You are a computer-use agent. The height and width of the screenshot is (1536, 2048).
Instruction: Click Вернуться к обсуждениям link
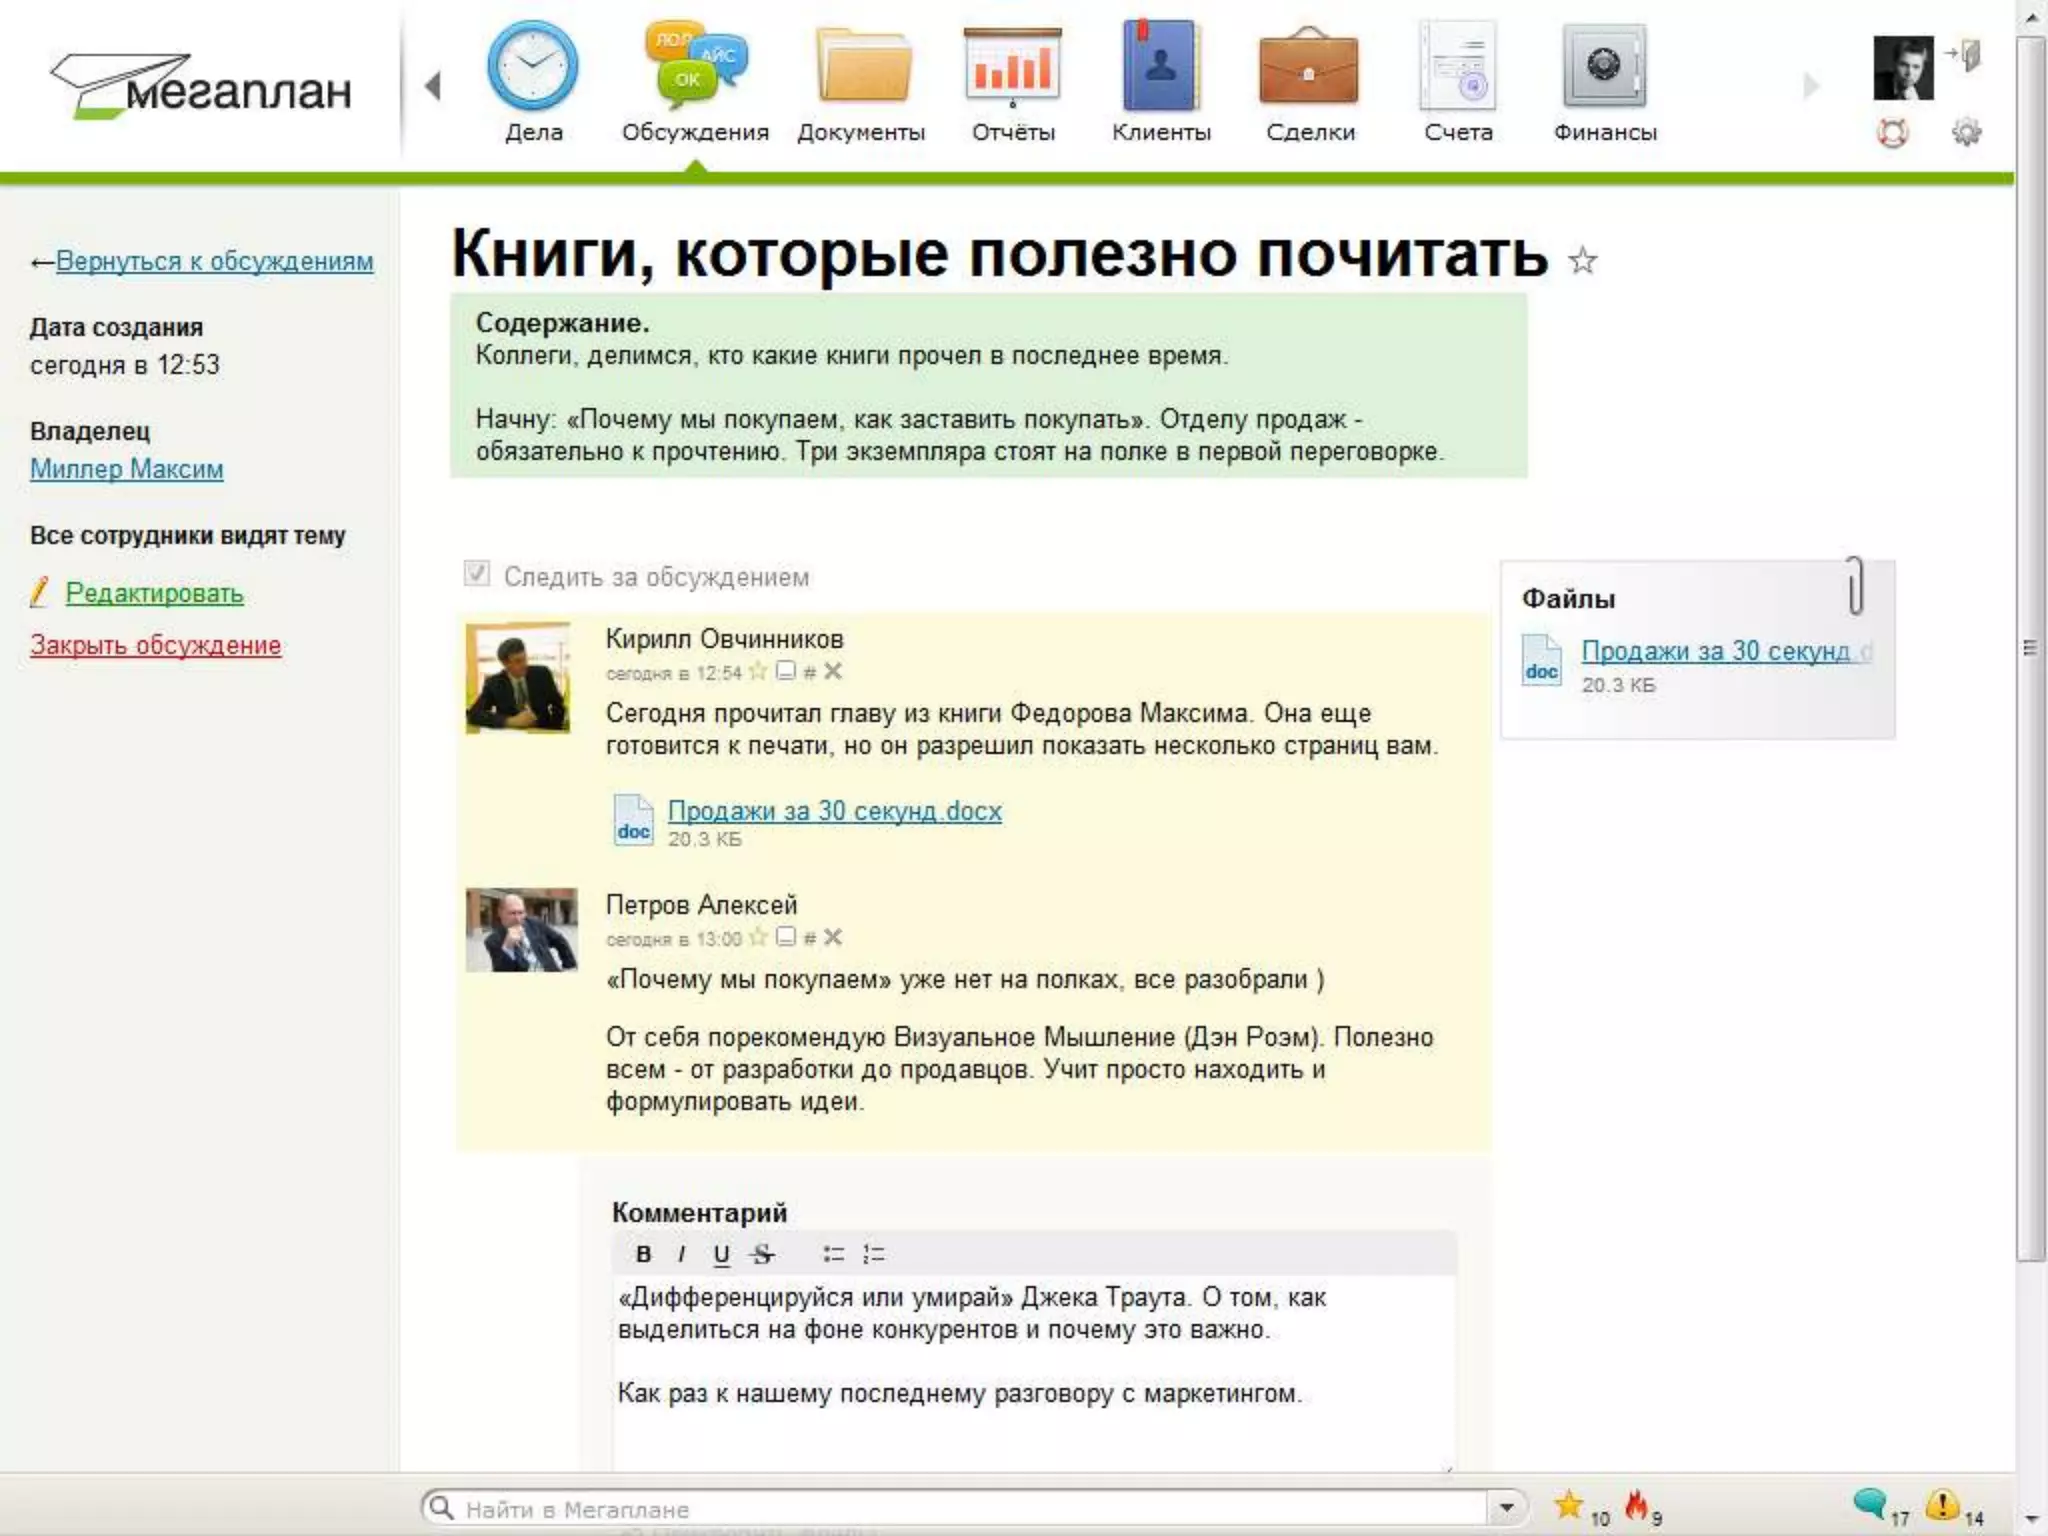pos(214,261)
